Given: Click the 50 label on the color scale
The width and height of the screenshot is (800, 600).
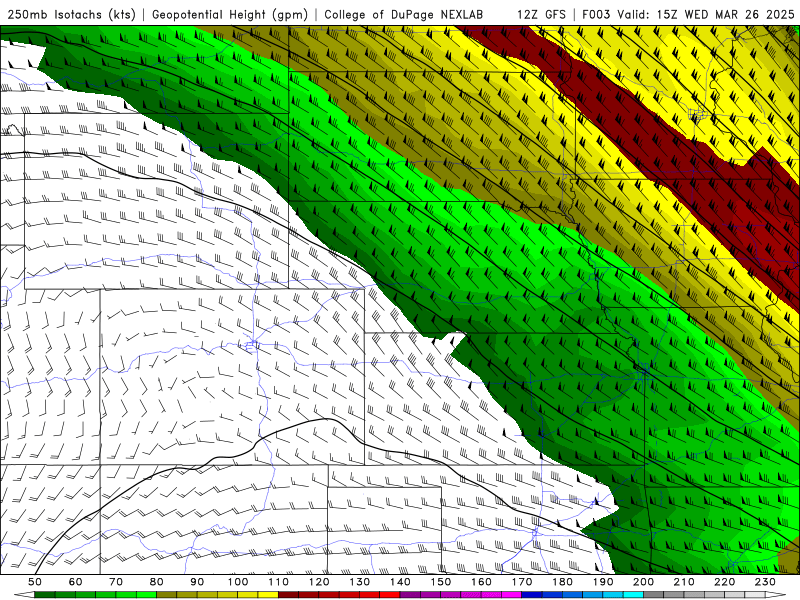Looking at the screenshot, I should [x=35, y=582].
